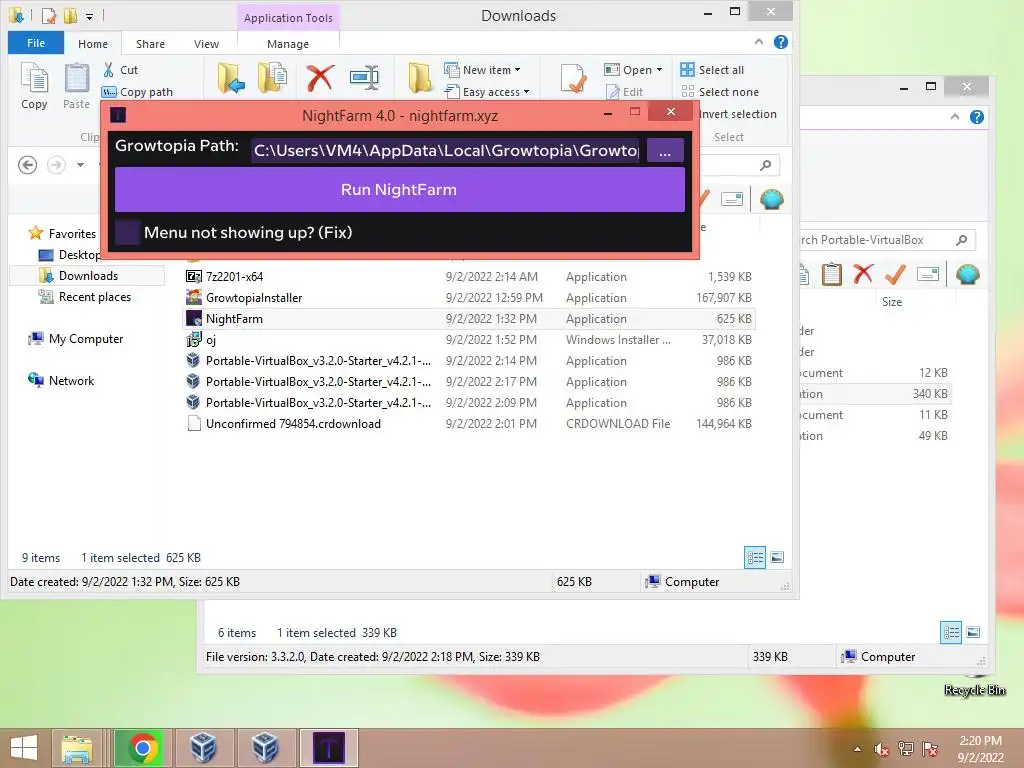
Task: Select Desktop in the navigation pane
Action: click(x=69, y=255)
